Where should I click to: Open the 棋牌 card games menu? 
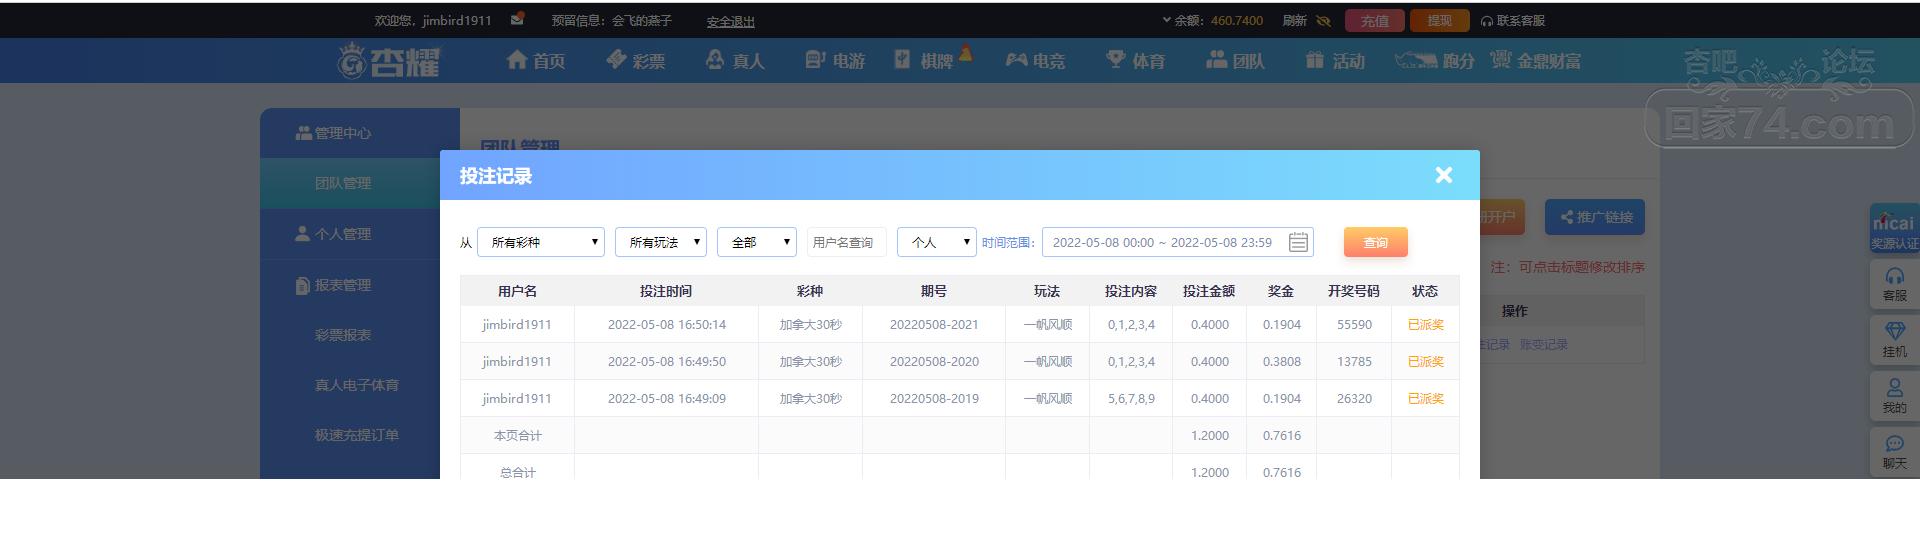pos(925,61)
